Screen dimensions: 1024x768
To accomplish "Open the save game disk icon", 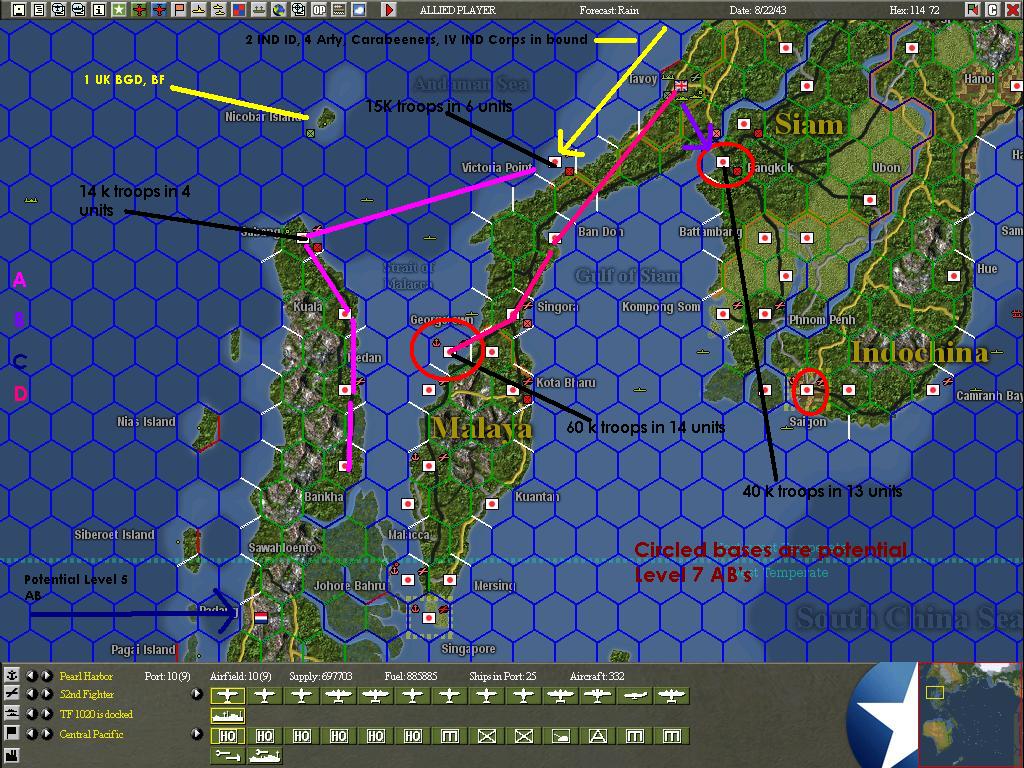I will point(19,10).
